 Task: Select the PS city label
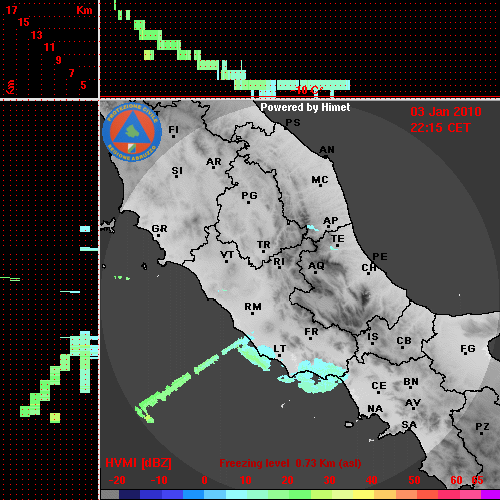tap(293, 123)
